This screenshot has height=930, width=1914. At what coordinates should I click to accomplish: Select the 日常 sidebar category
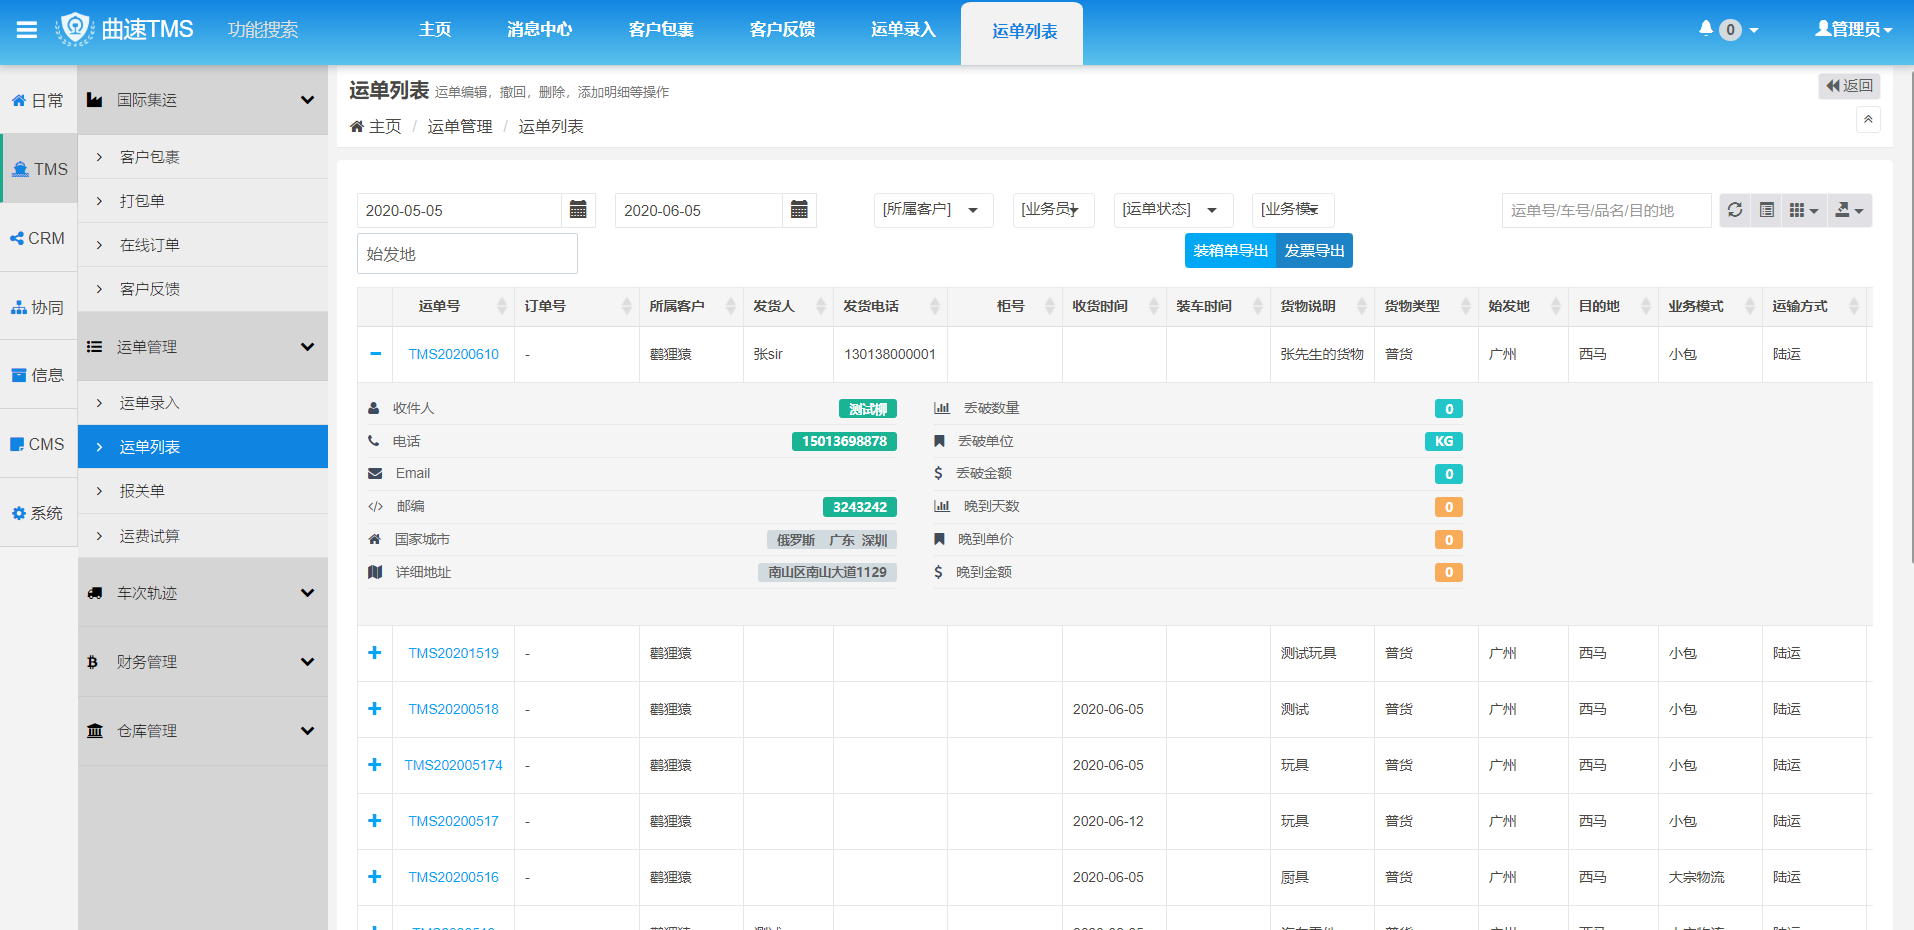click(38, 100)
